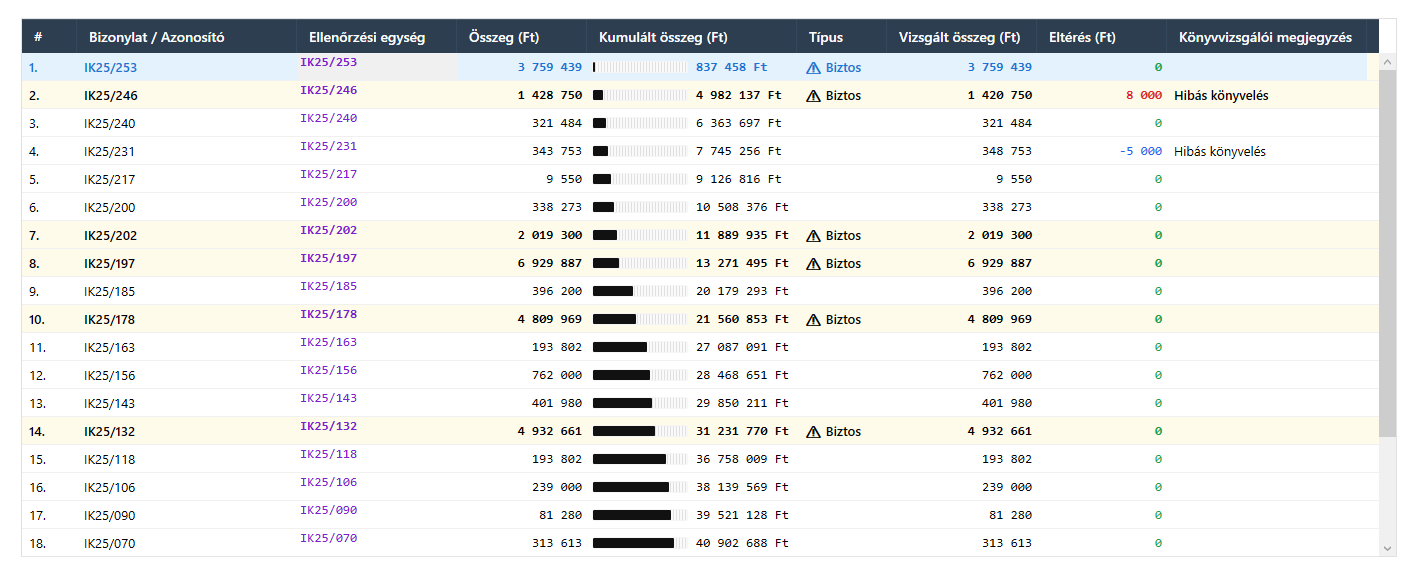Click warning icon in row IK25/253

coord(813,68)
